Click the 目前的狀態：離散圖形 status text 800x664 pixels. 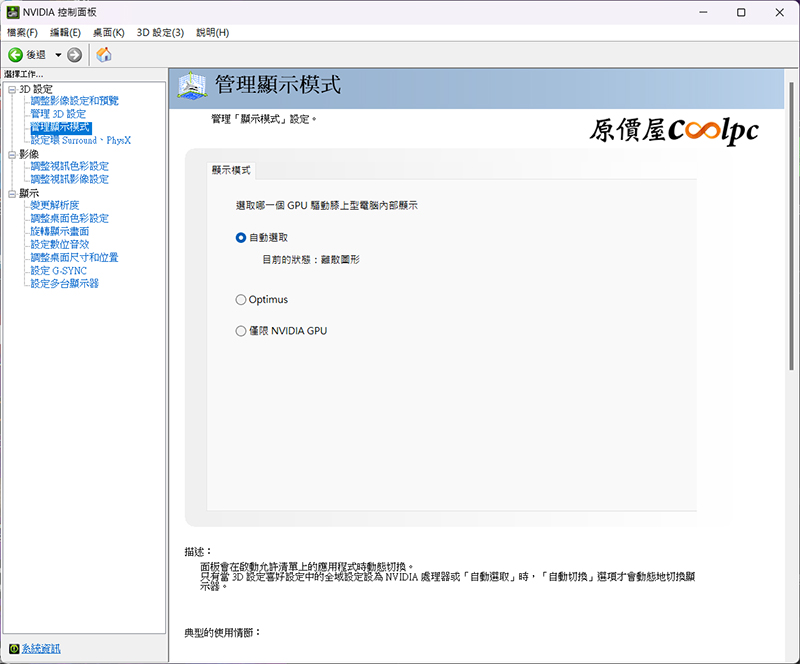pos(311,260)
